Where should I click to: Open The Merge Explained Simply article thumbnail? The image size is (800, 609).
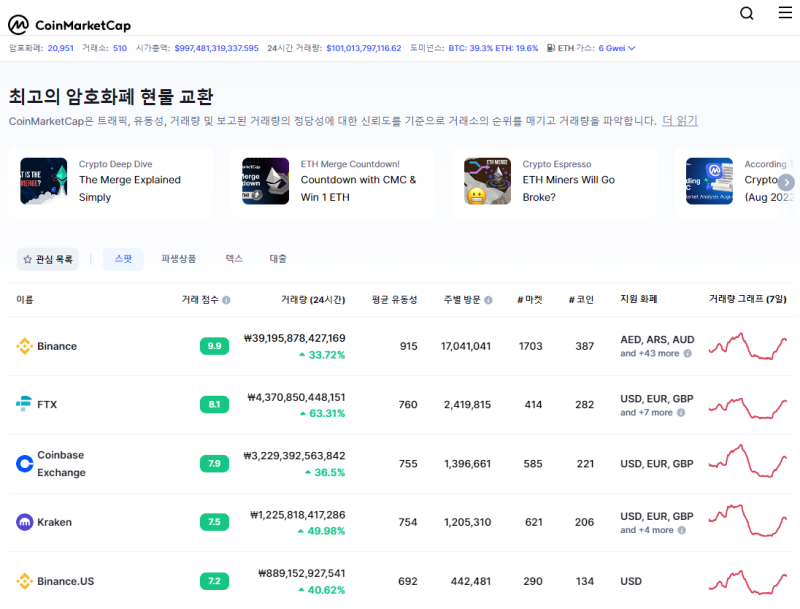pyautogui.click(x=44, y=181)
